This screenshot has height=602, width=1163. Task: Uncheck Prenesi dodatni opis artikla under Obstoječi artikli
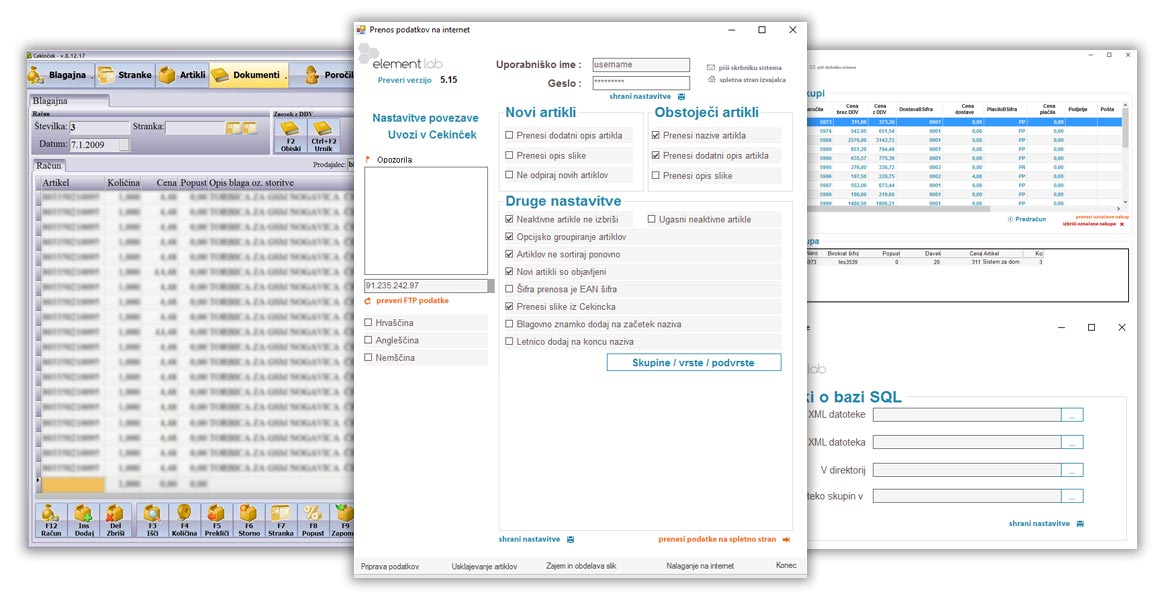[x=656, y=156]
